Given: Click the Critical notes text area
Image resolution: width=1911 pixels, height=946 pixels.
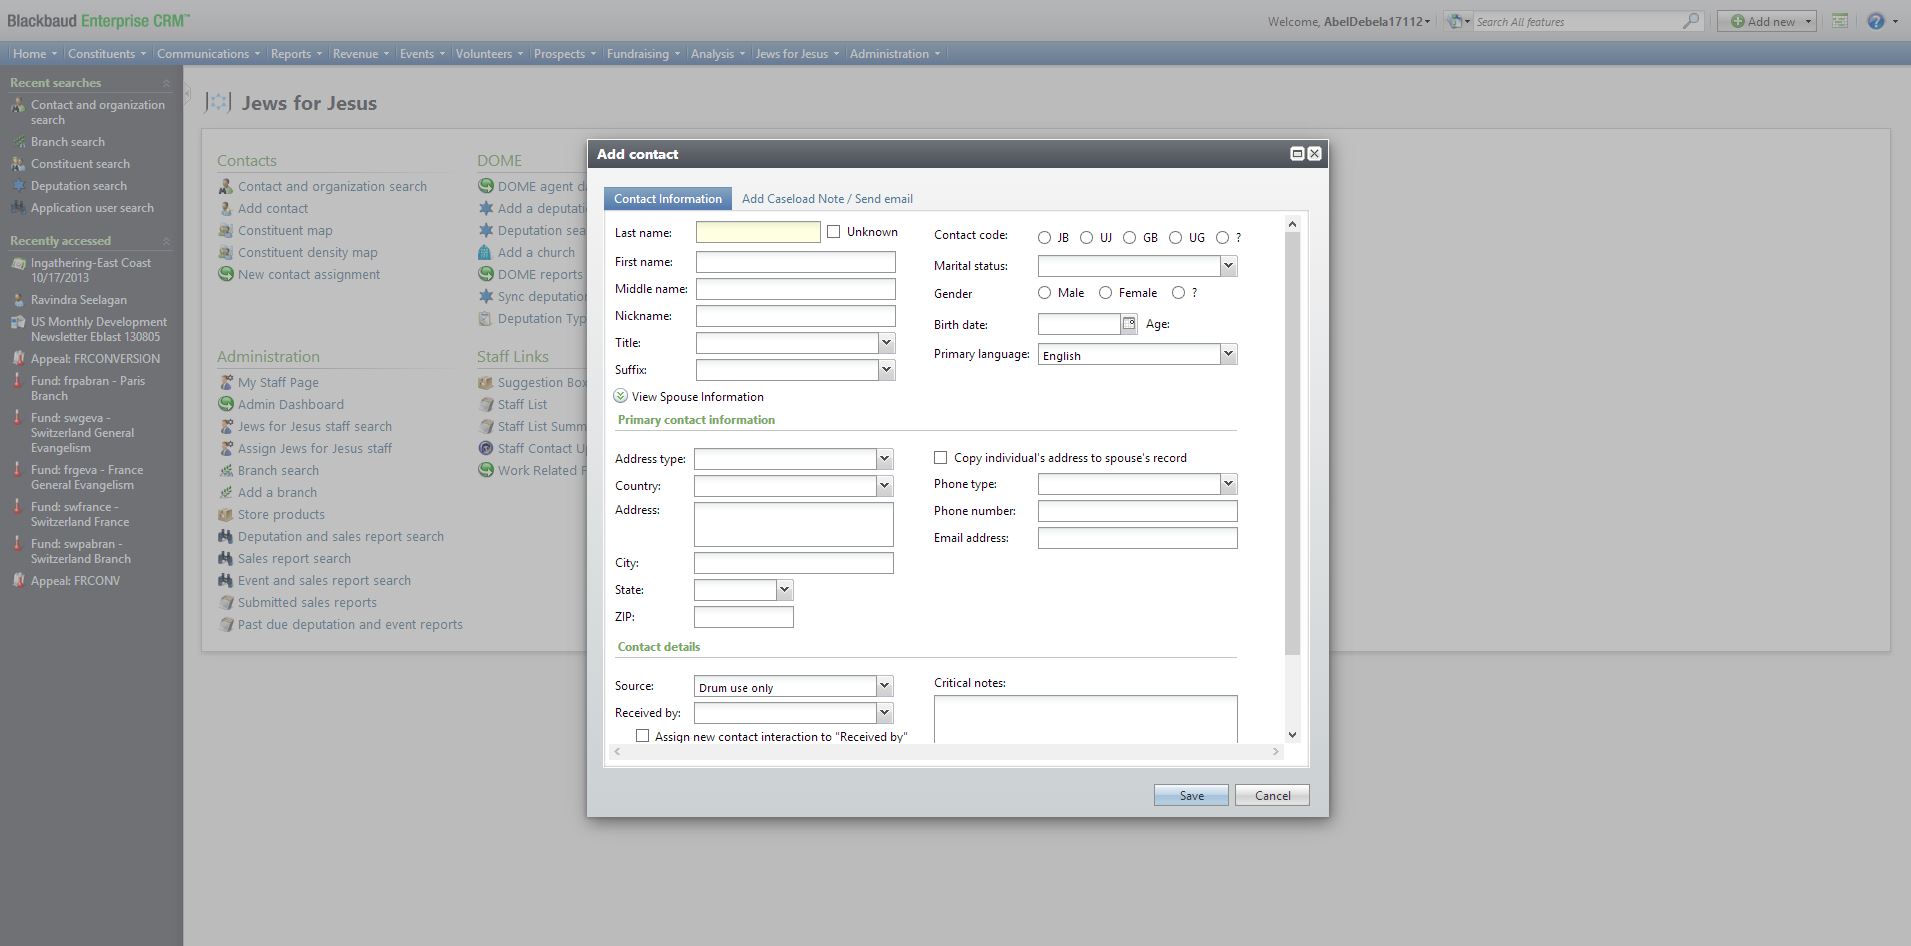Looking at the screenshot, I should (1085, 719).
